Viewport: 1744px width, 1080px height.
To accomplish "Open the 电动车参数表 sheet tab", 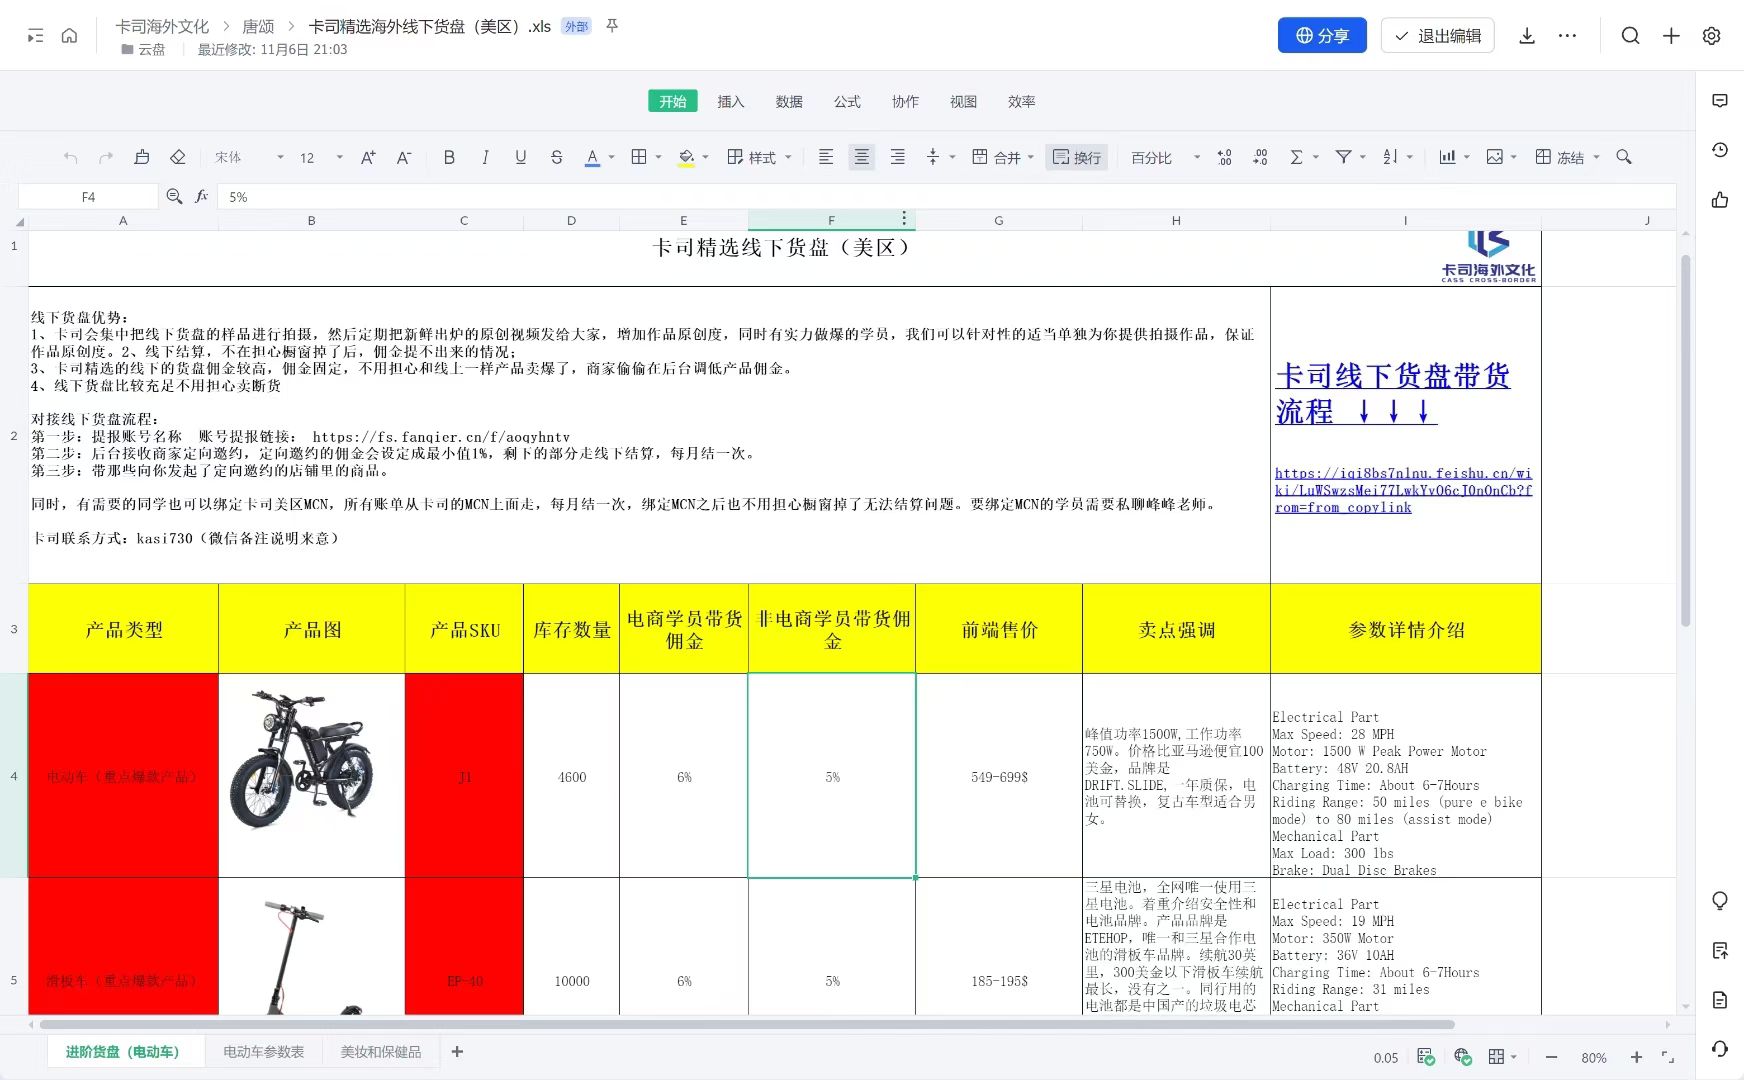I will [263, 1052].
